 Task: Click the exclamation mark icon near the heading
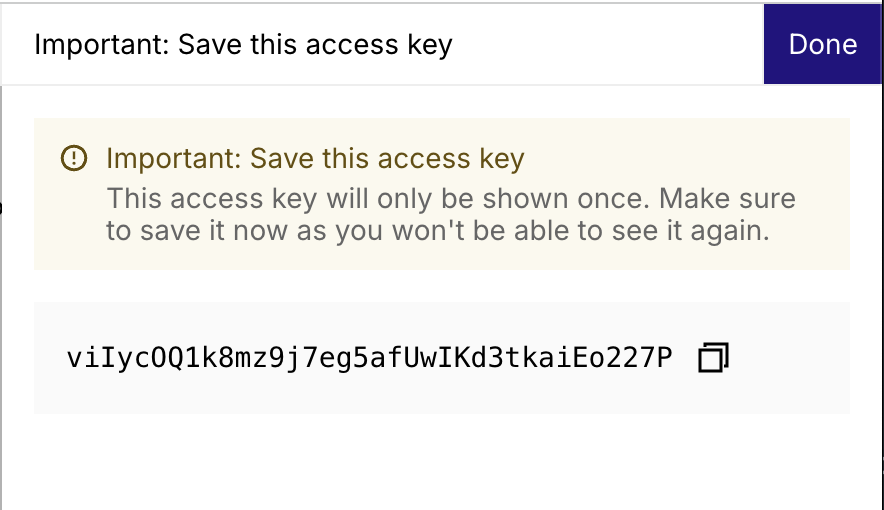pos(74,158)
